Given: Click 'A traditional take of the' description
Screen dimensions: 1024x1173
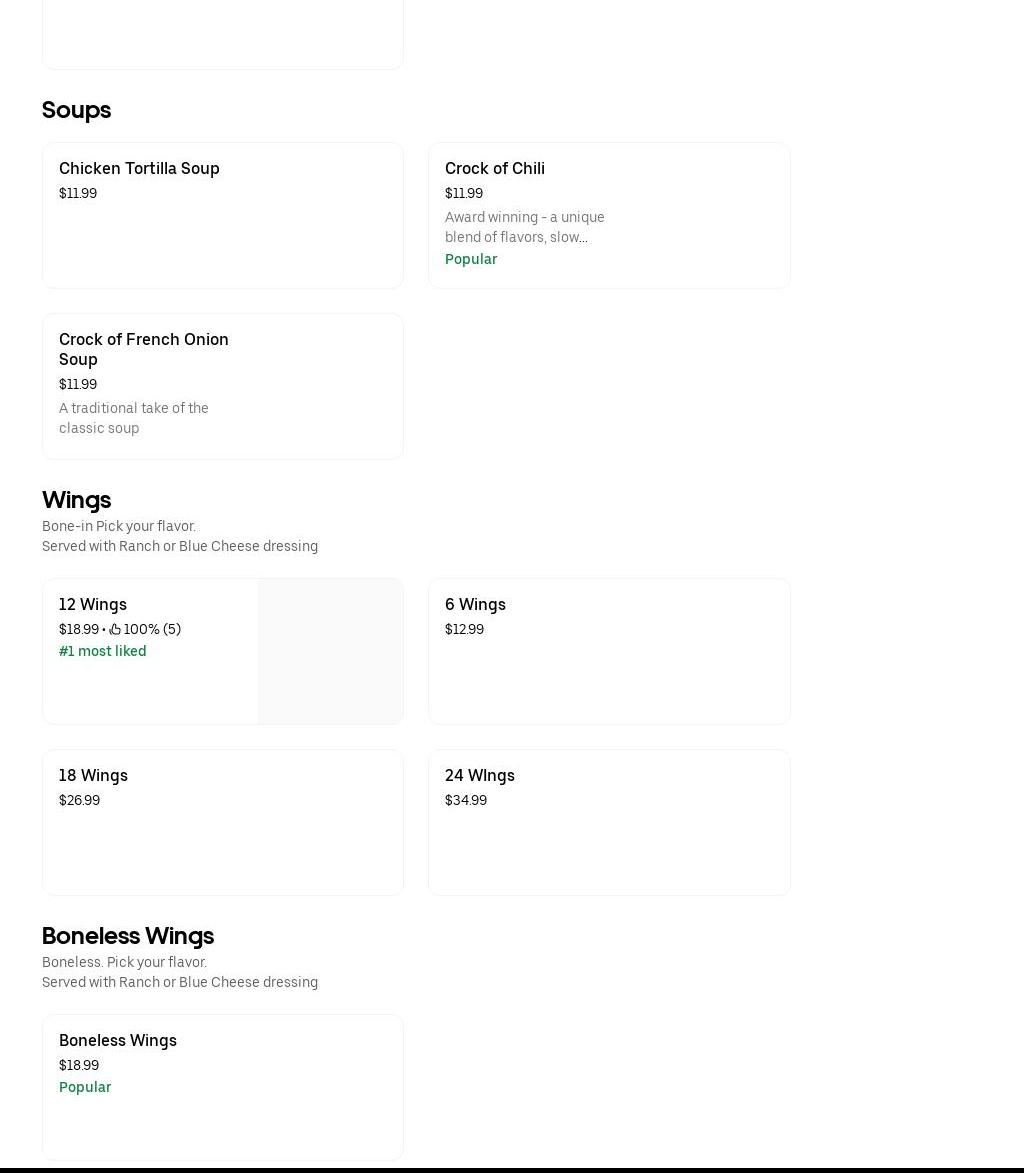Looking at the screenshot, I should coord(134,408).
